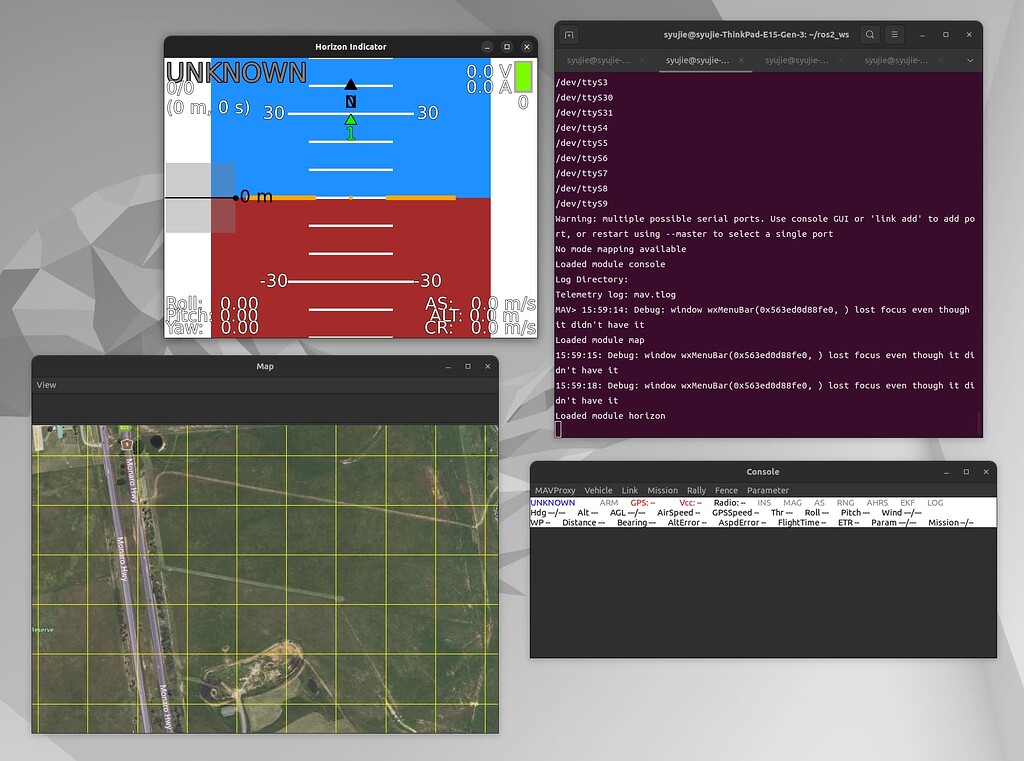Click the INS status indicator in the Console
Image resolution: width=1024 pixels, height=761 pixels.
tap(764, 503)
